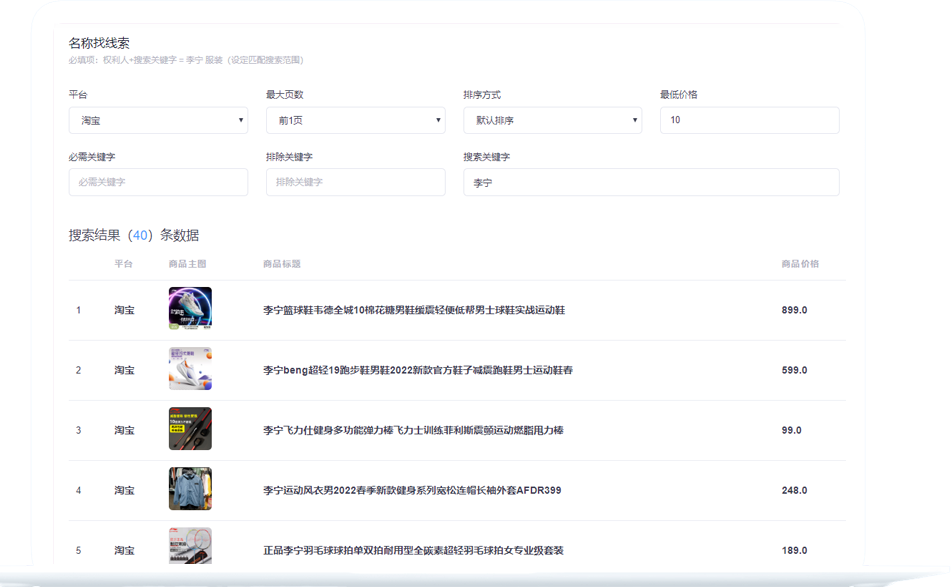Image resolution: width=951 pixels, height=587 pixels.
Task: Click the 商品价格 column header
Action: click(x=801, y=264)
